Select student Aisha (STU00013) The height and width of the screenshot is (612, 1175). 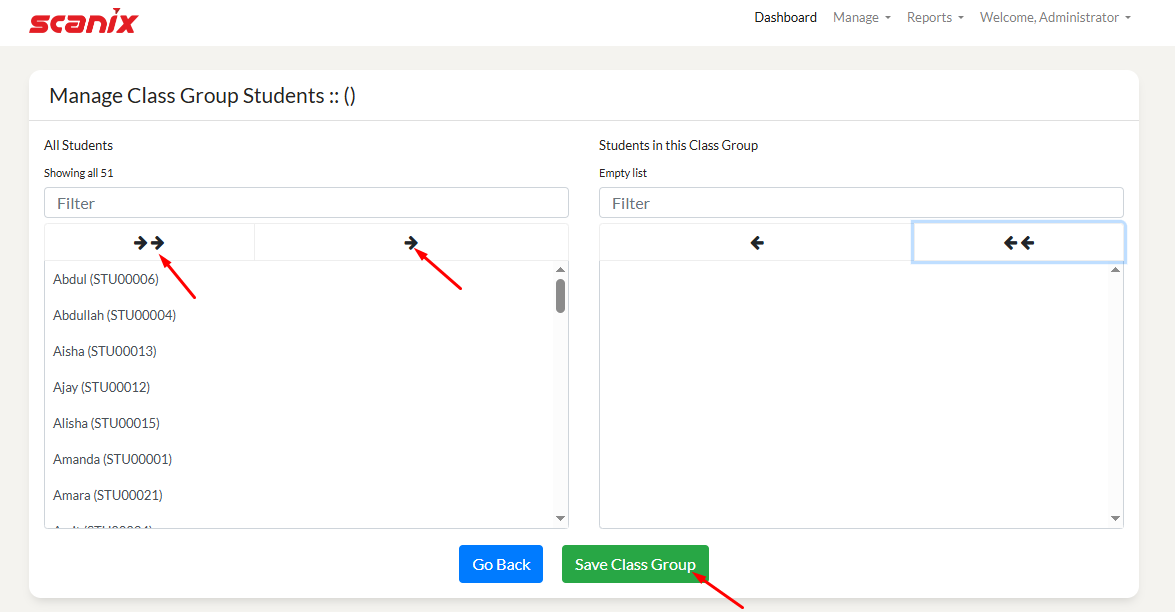click(105, 351)
